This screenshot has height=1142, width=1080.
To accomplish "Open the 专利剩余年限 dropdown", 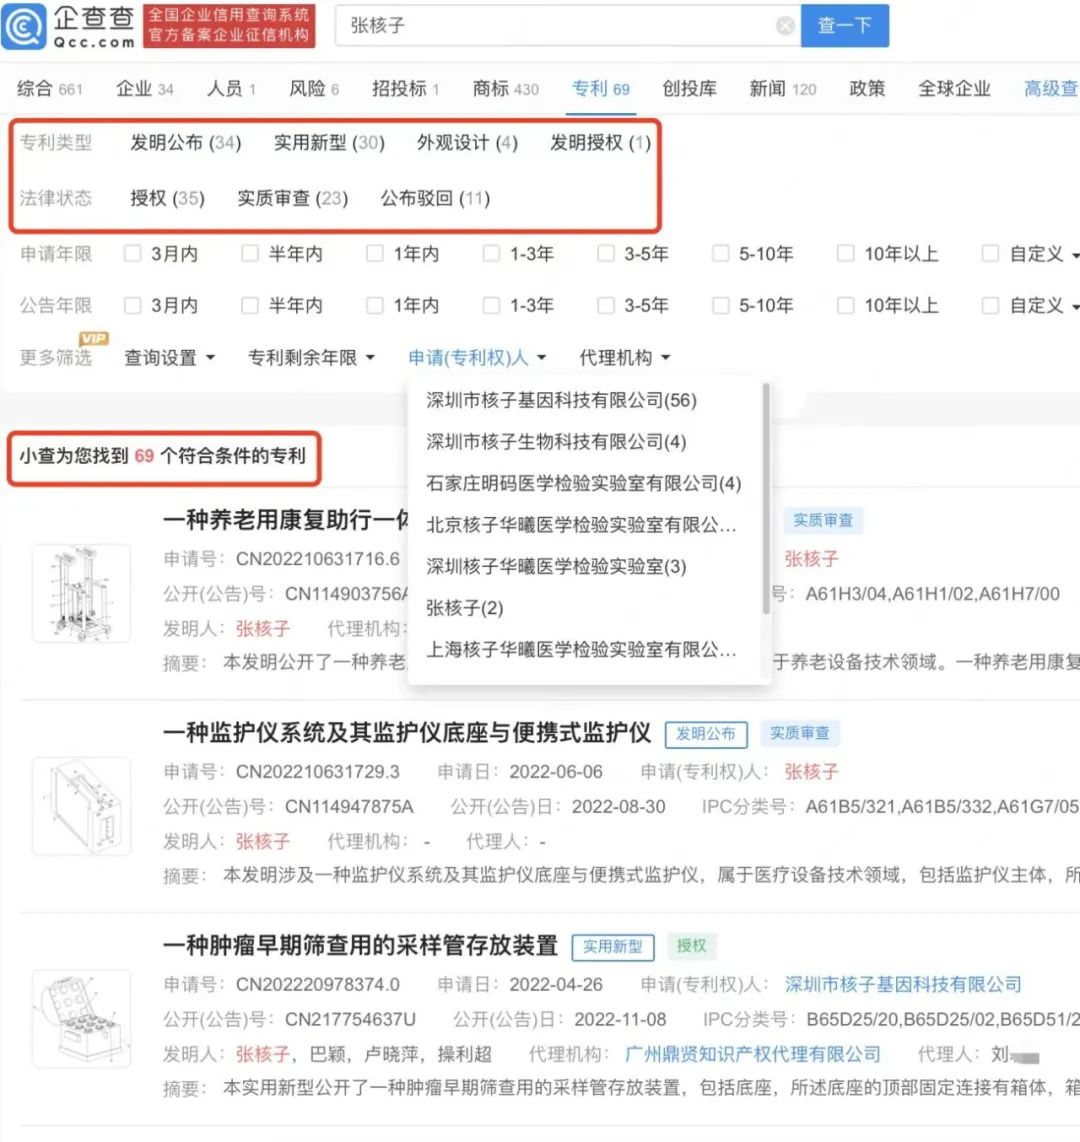I will (x=311, y=358).
